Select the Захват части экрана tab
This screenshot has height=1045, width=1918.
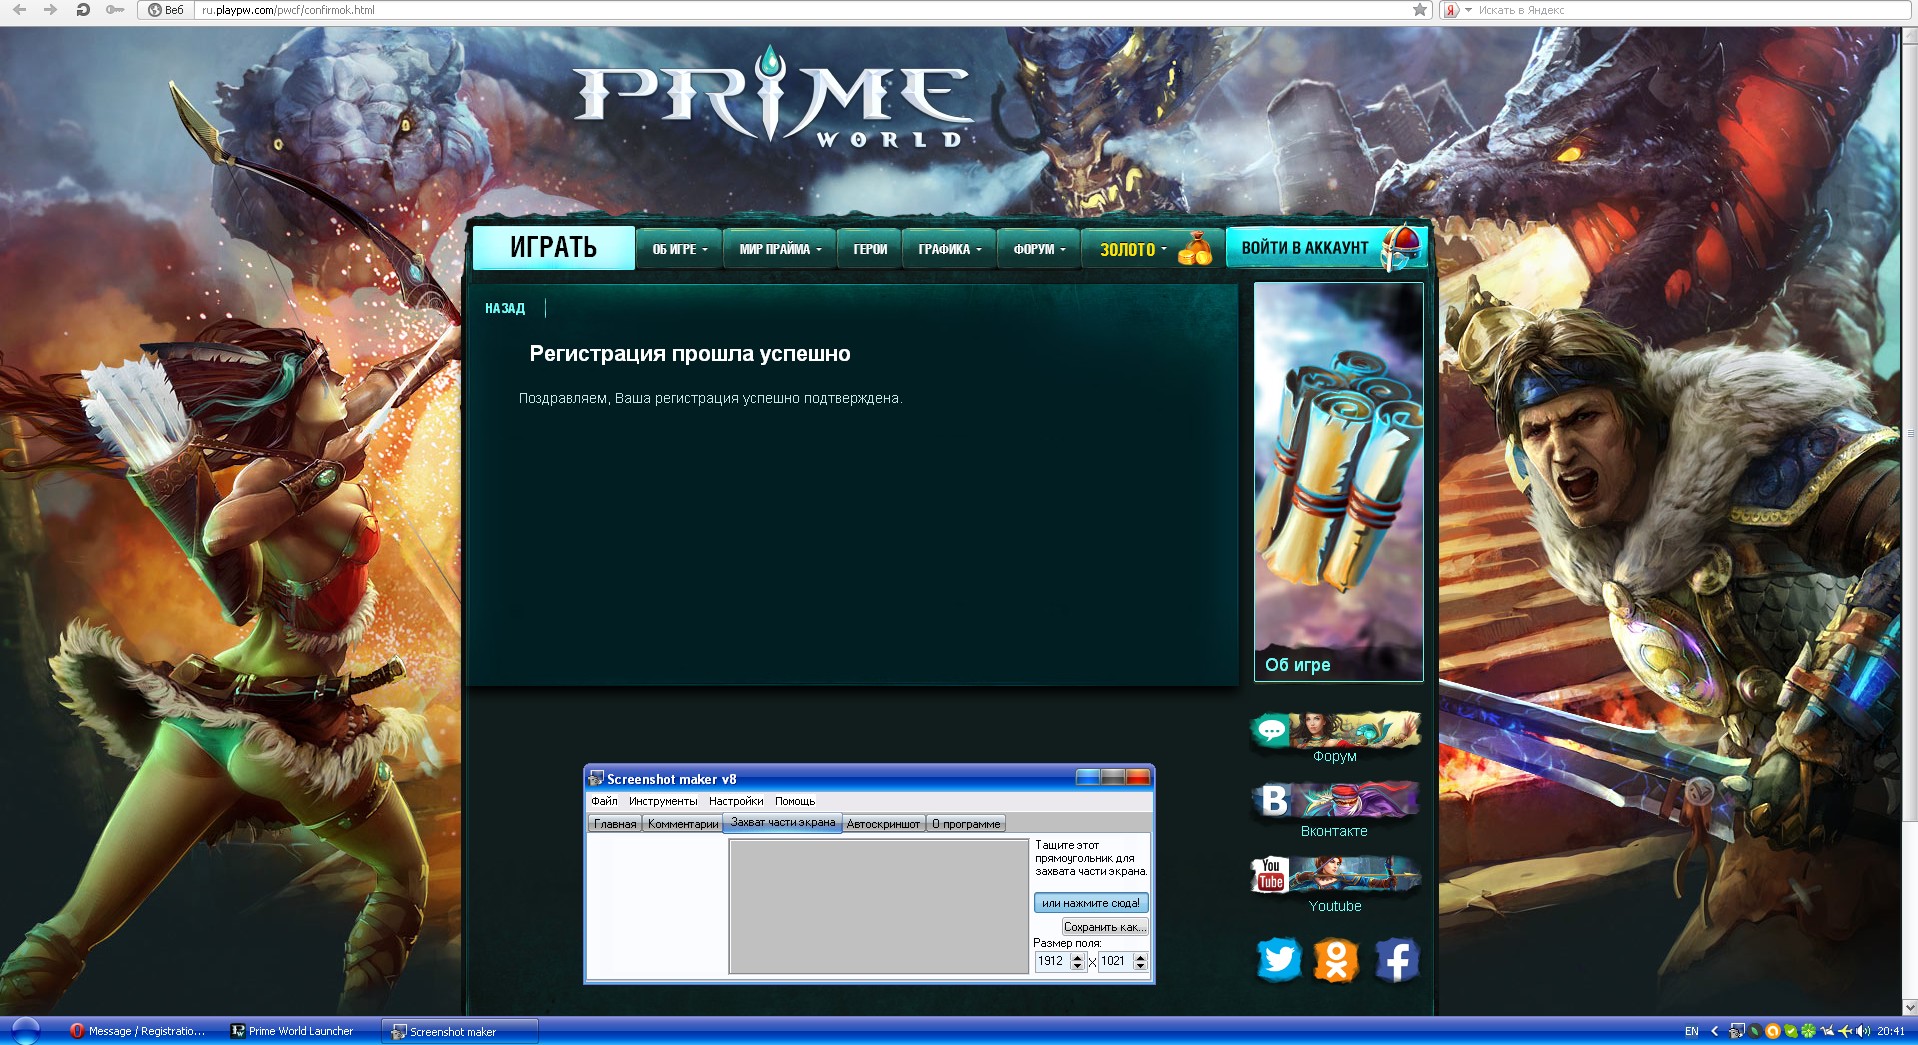point(783,822)
